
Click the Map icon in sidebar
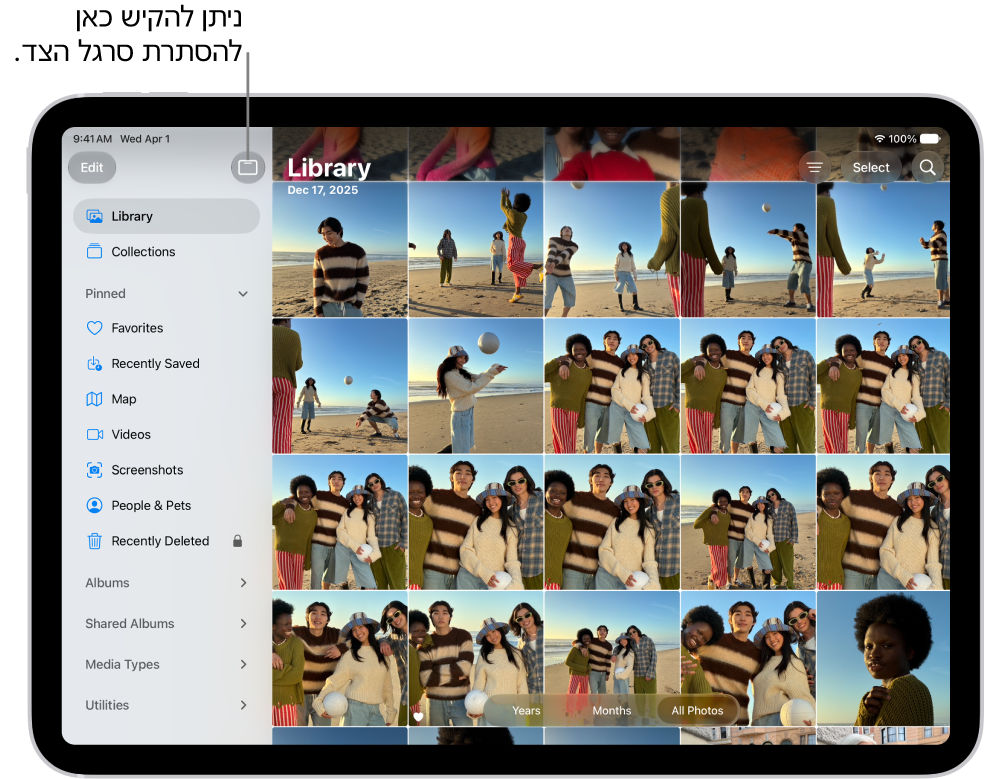coord(94,399)
